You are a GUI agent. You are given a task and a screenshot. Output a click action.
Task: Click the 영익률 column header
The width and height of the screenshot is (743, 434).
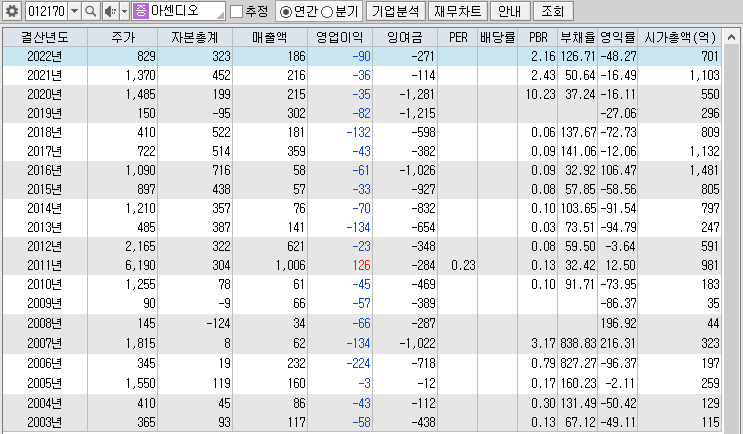617,37
